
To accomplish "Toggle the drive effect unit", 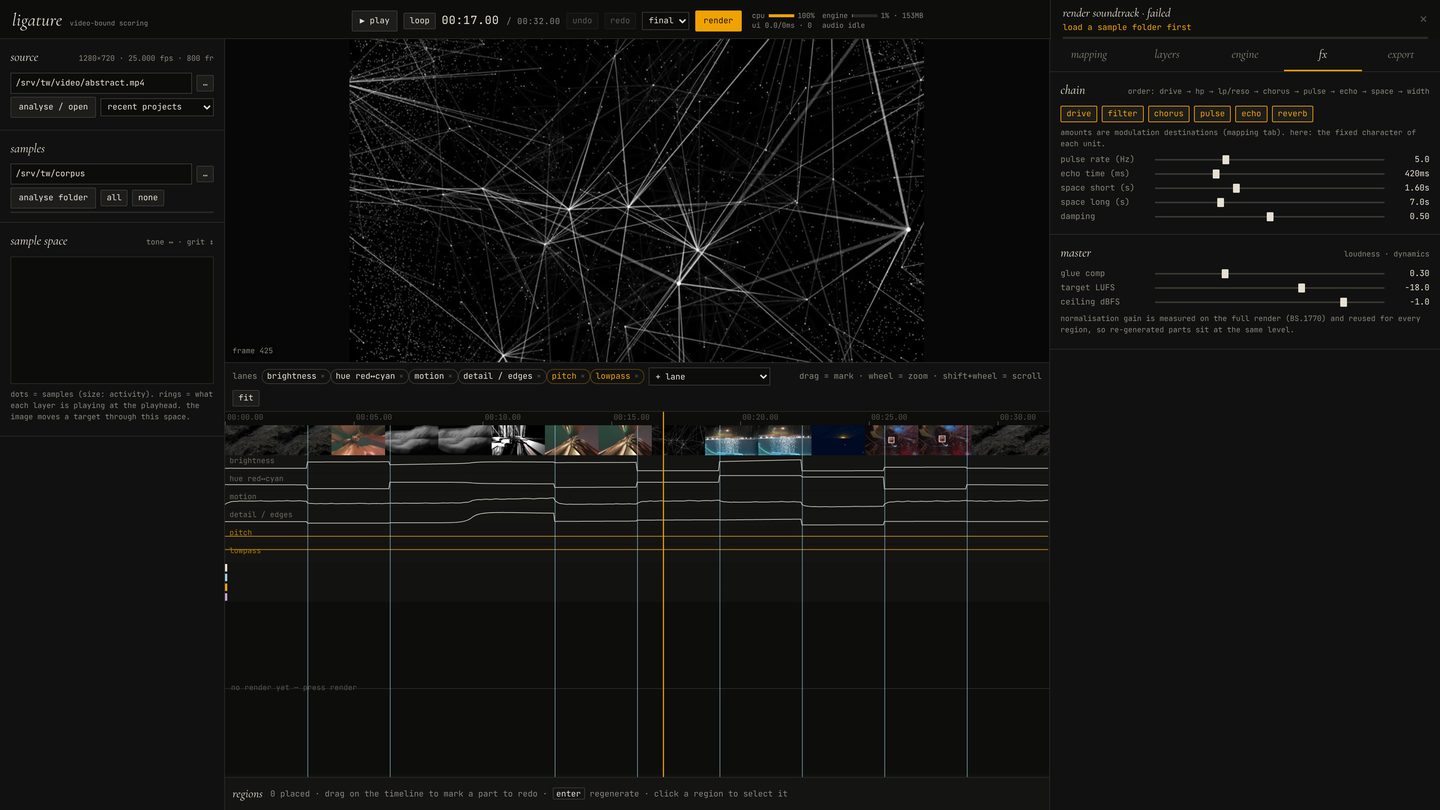I will click(x=1079, y=114).
